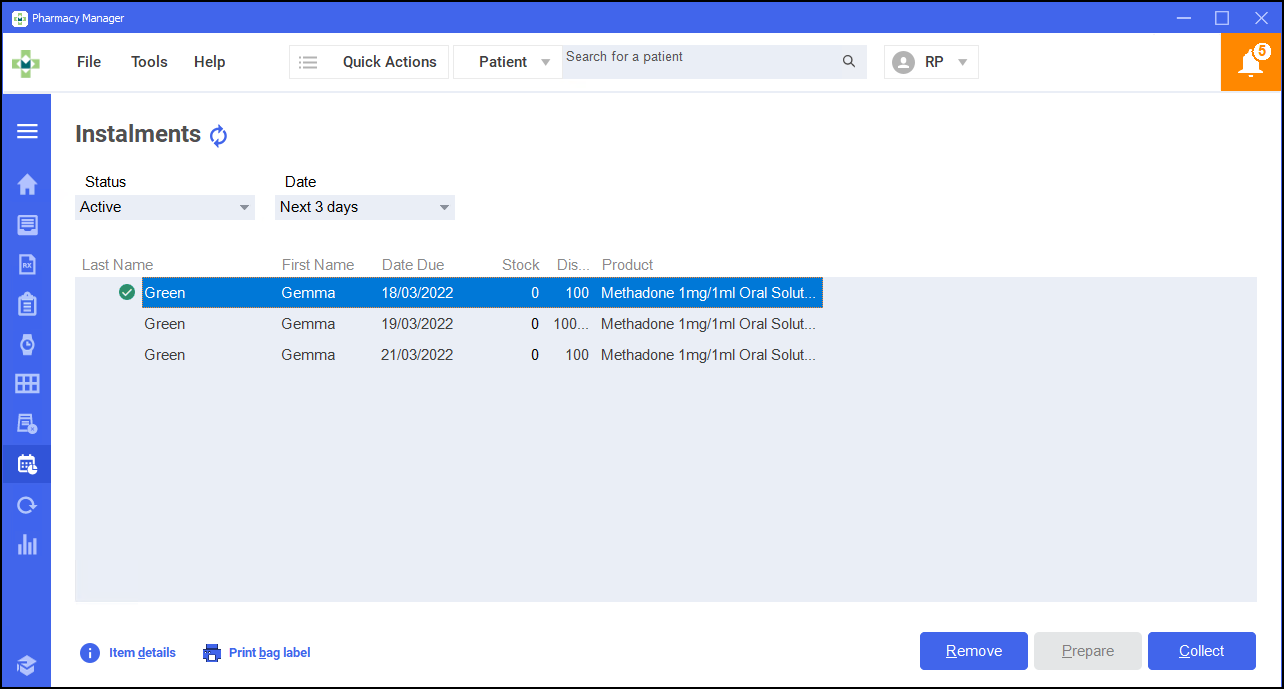
Task: Open the Tools menu
Action: click(x=149, y=62)
